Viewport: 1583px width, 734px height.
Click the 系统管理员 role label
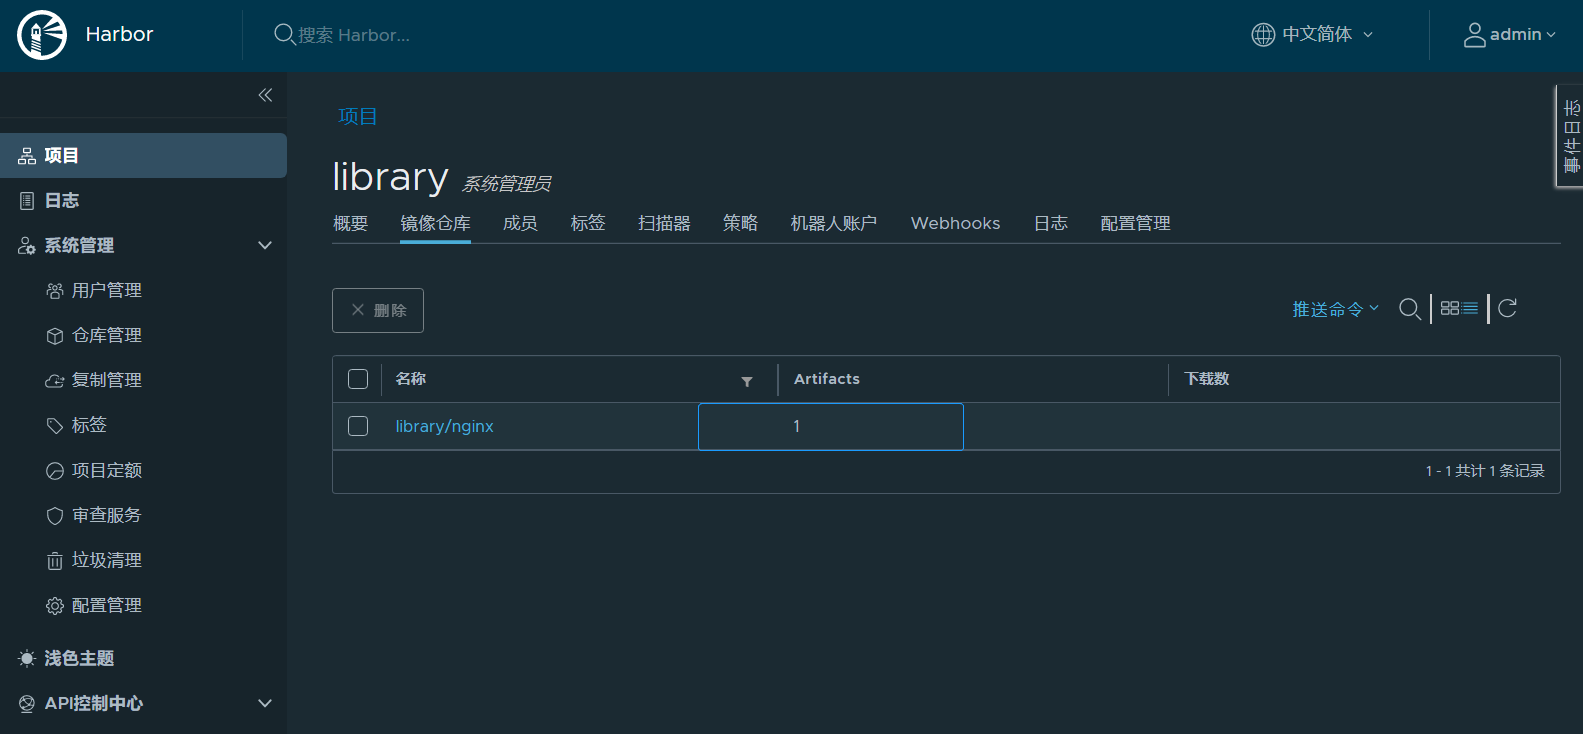pos(507,184)
